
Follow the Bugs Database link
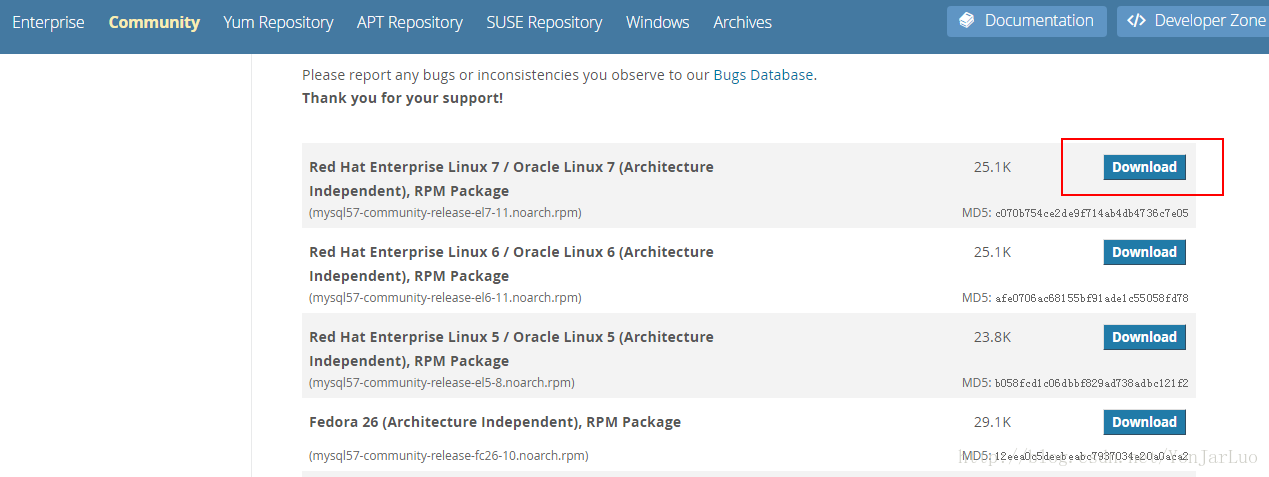click(x=763, y=75)
